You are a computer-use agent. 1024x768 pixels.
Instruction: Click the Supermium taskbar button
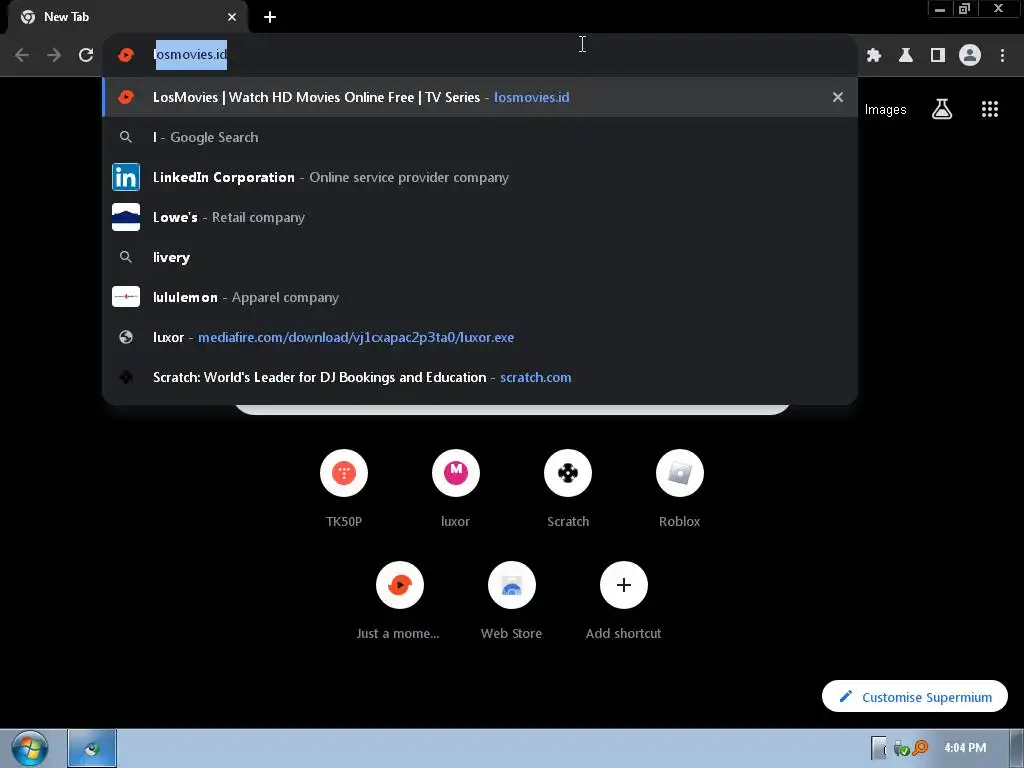tap(92, 748)
